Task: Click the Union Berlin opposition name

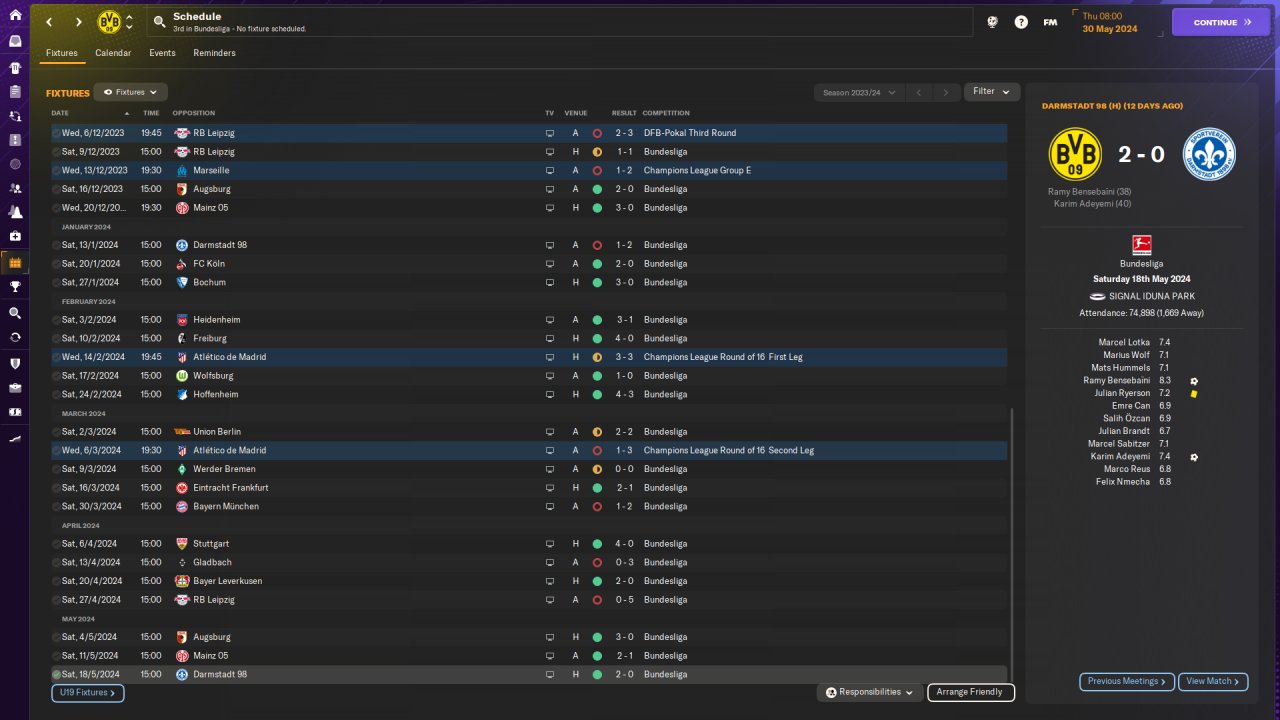Action: tap(219, 432)
